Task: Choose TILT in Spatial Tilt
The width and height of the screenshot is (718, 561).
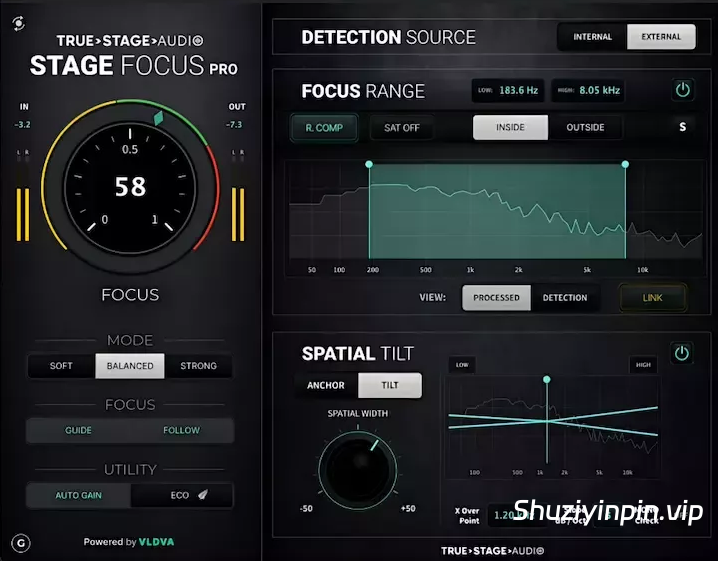Action: [390, 385]
